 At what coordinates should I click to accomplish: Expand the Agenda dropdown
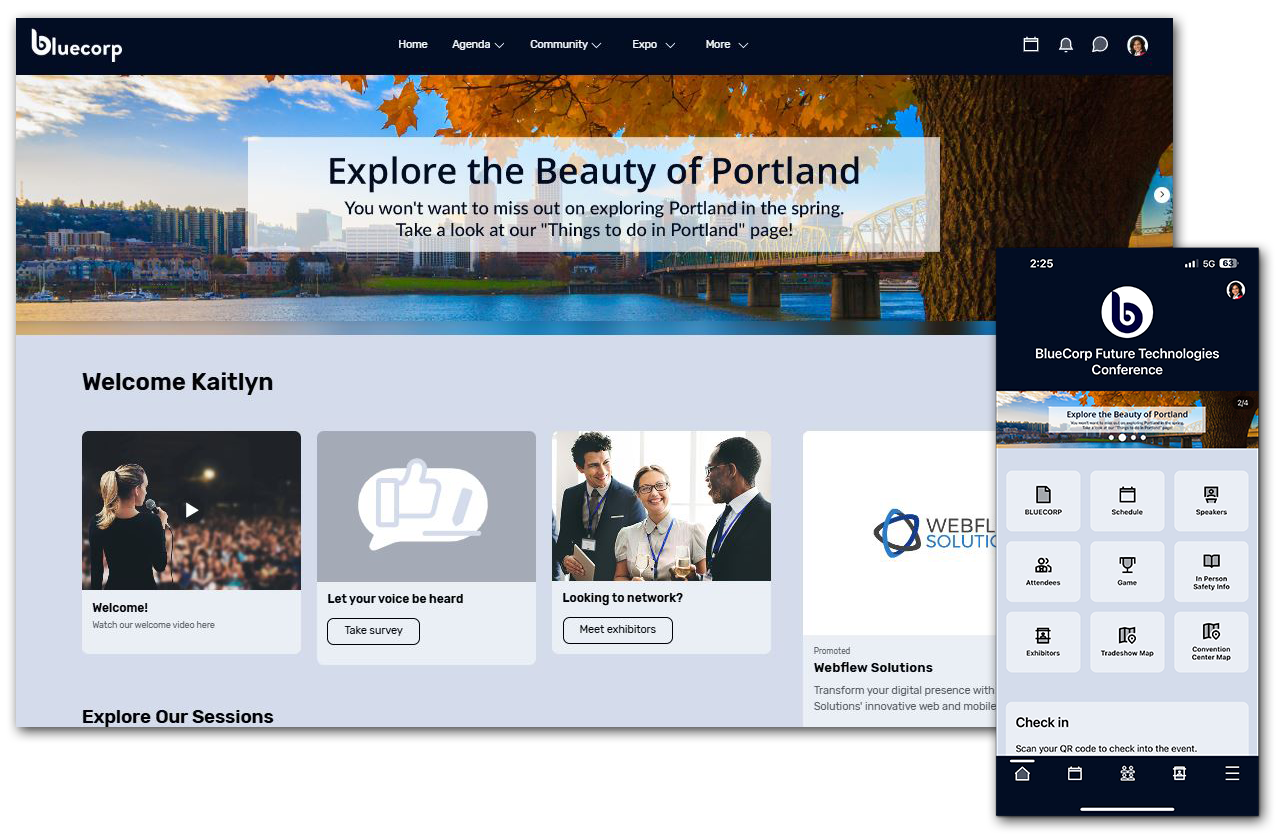(x=477, y=44)
